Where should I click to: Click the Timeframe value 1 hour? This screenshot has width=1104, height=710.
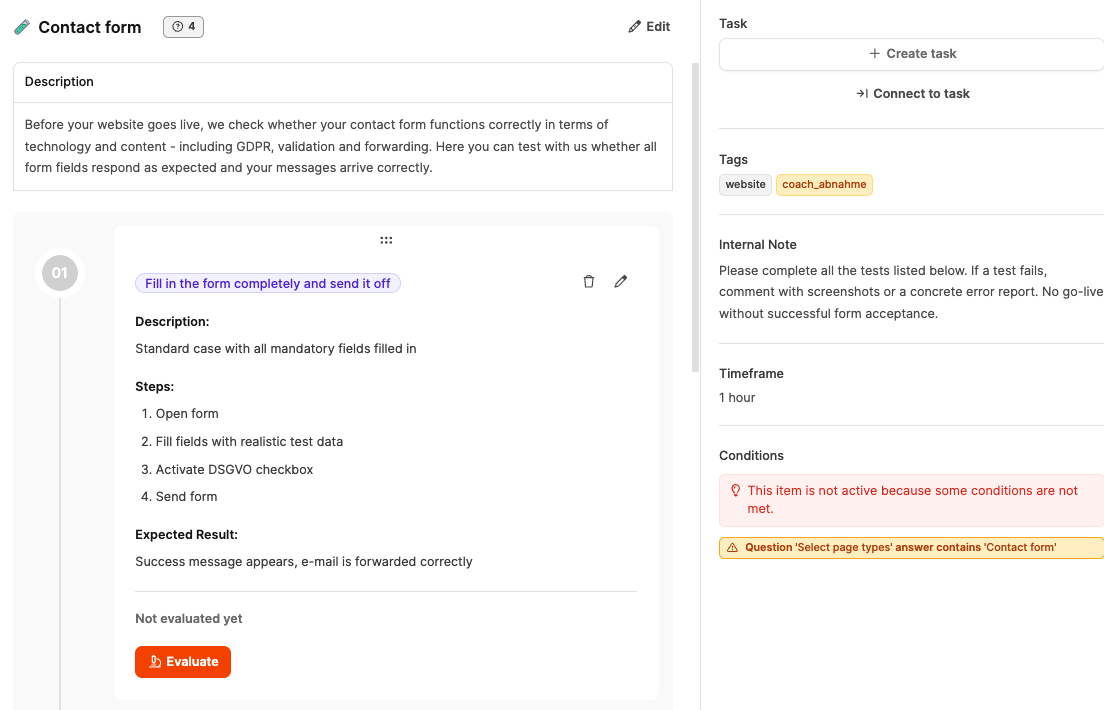pyautogui.click(x=737, y=398)
